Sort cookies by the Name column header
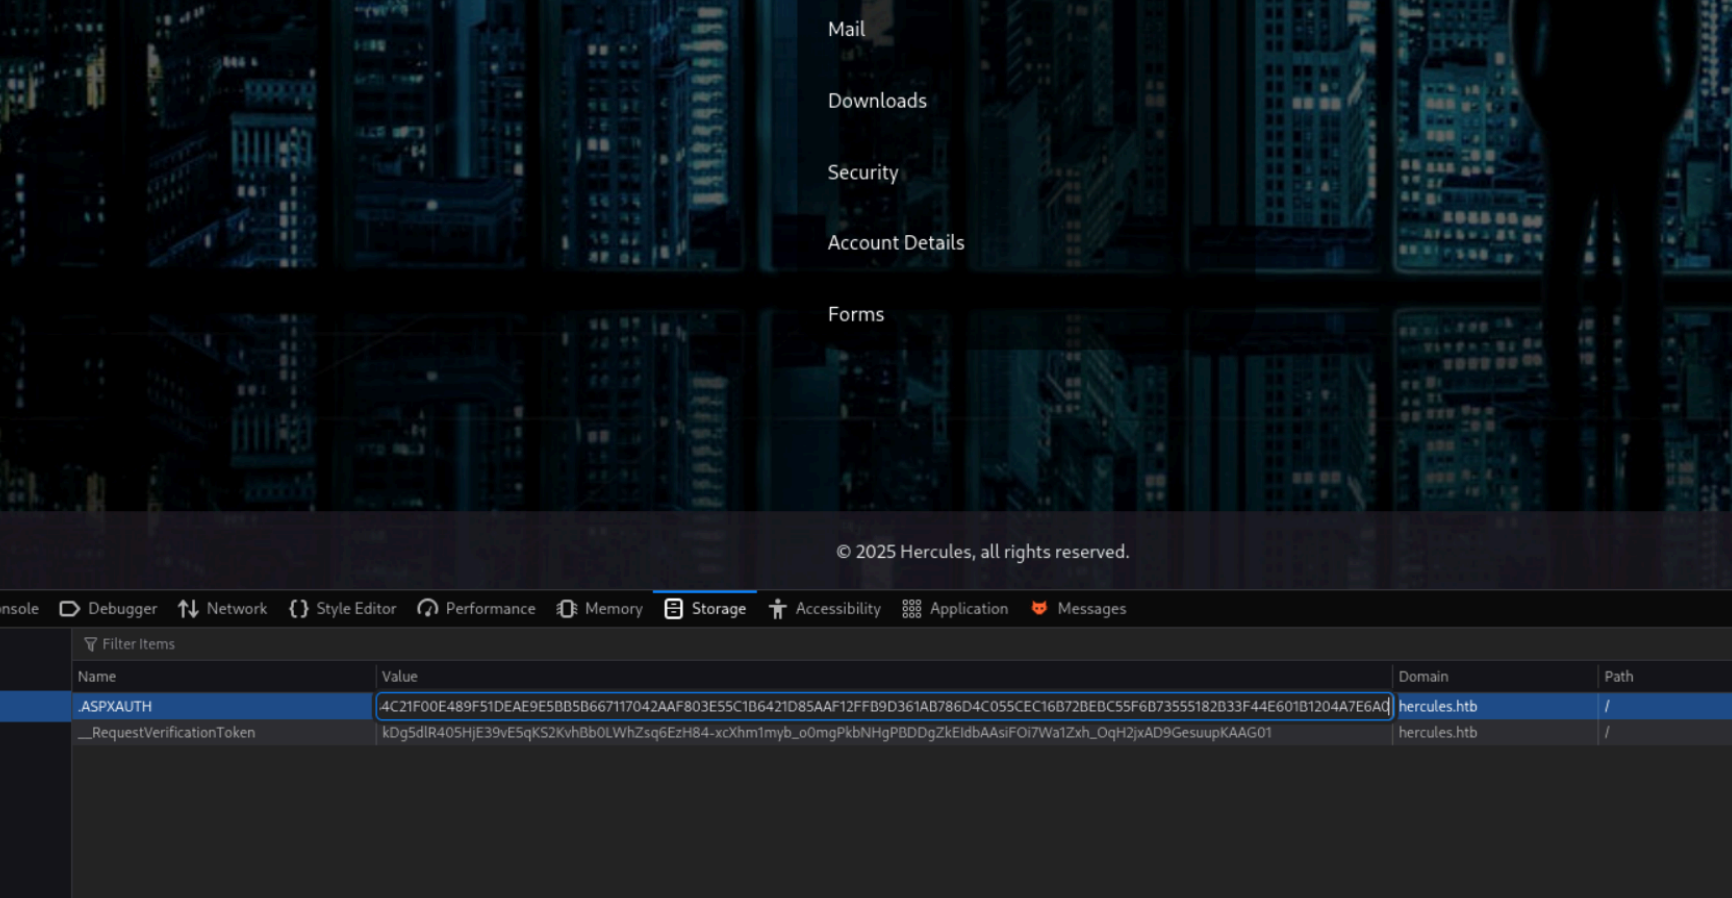The image size is (1732, 898). [224, 676]
